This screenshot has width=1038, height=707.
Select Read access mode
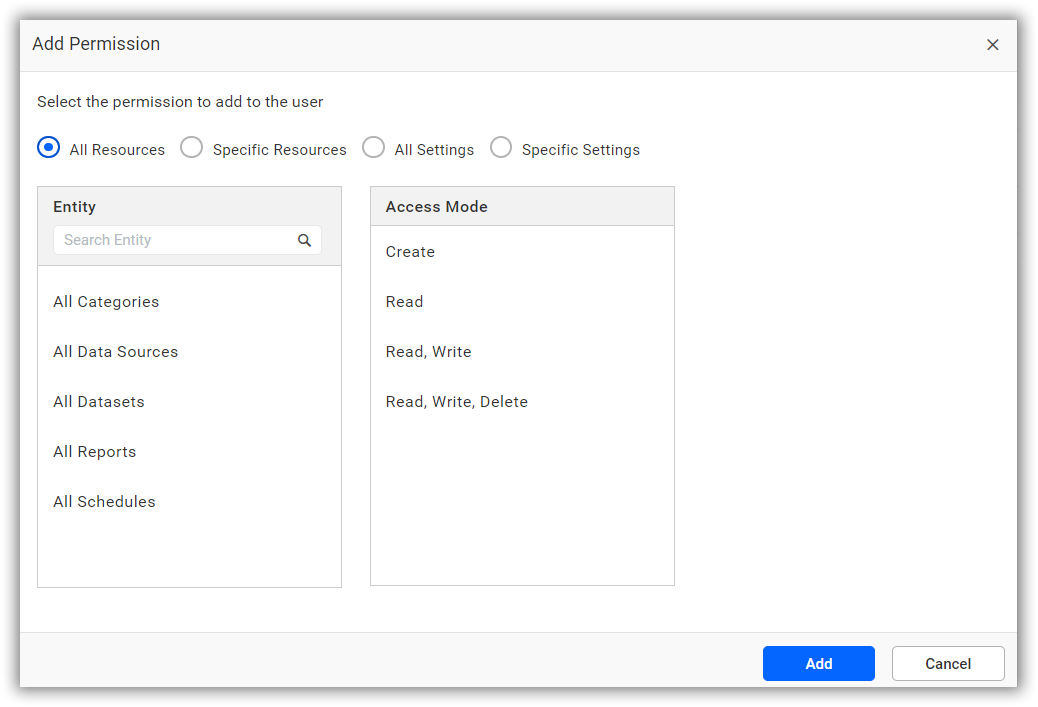(x=404, y=301)
